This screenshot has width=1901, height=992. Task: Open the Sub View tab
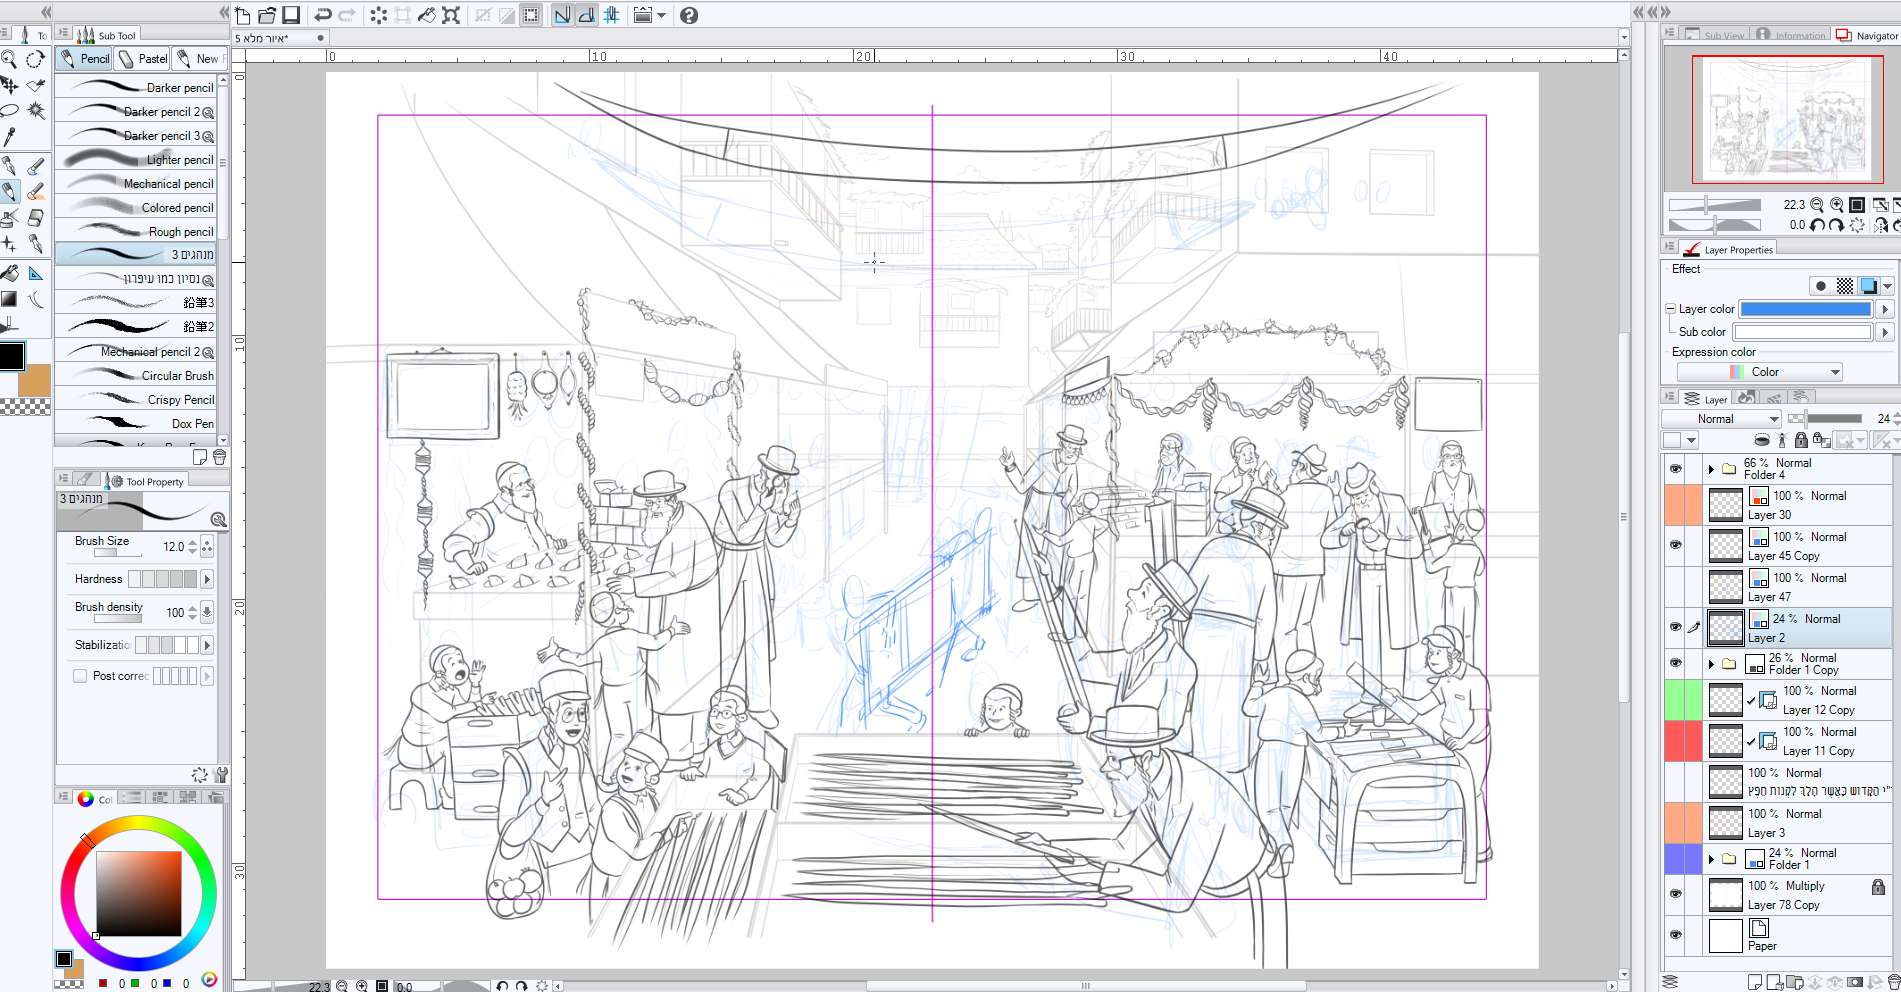(x=1714, y=35)
